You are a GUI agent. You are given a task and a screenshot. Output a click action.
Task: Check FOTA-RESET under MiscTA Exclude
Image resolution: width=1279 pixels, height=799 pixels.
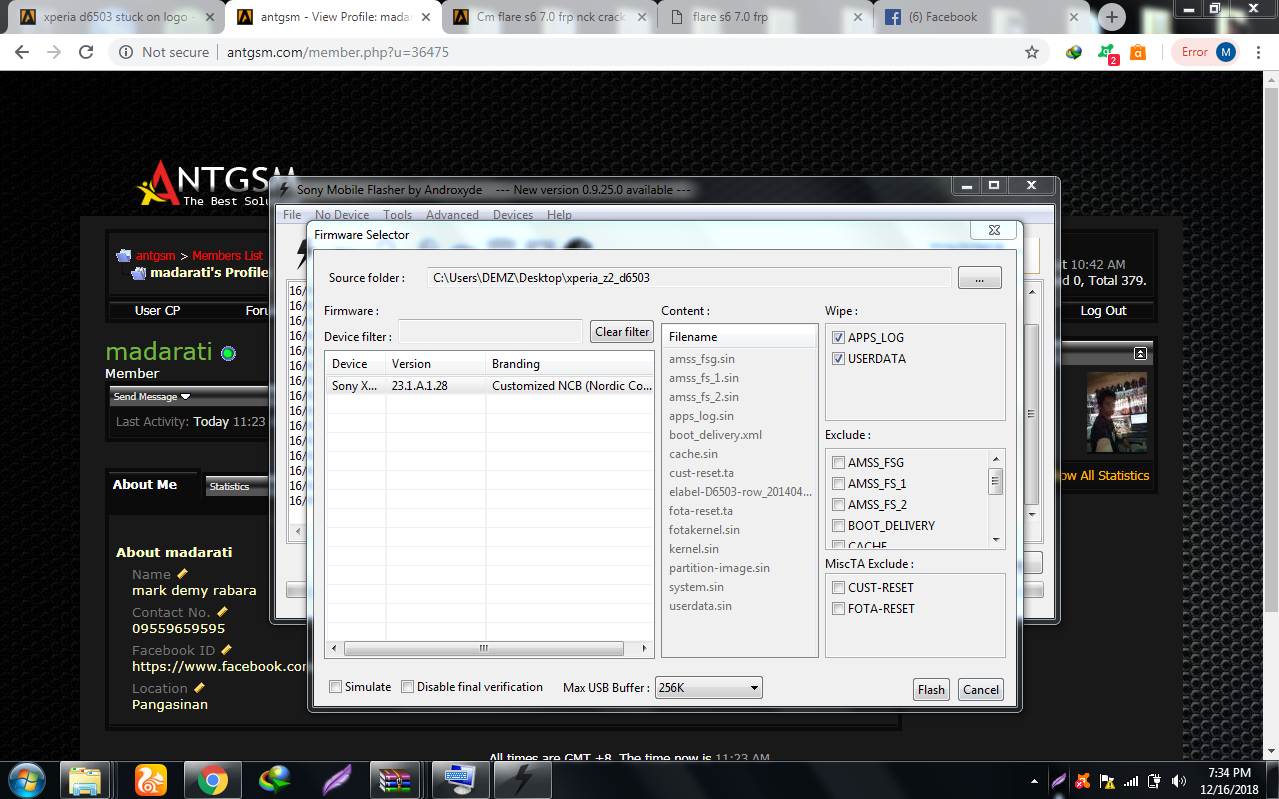coord(838,609)
